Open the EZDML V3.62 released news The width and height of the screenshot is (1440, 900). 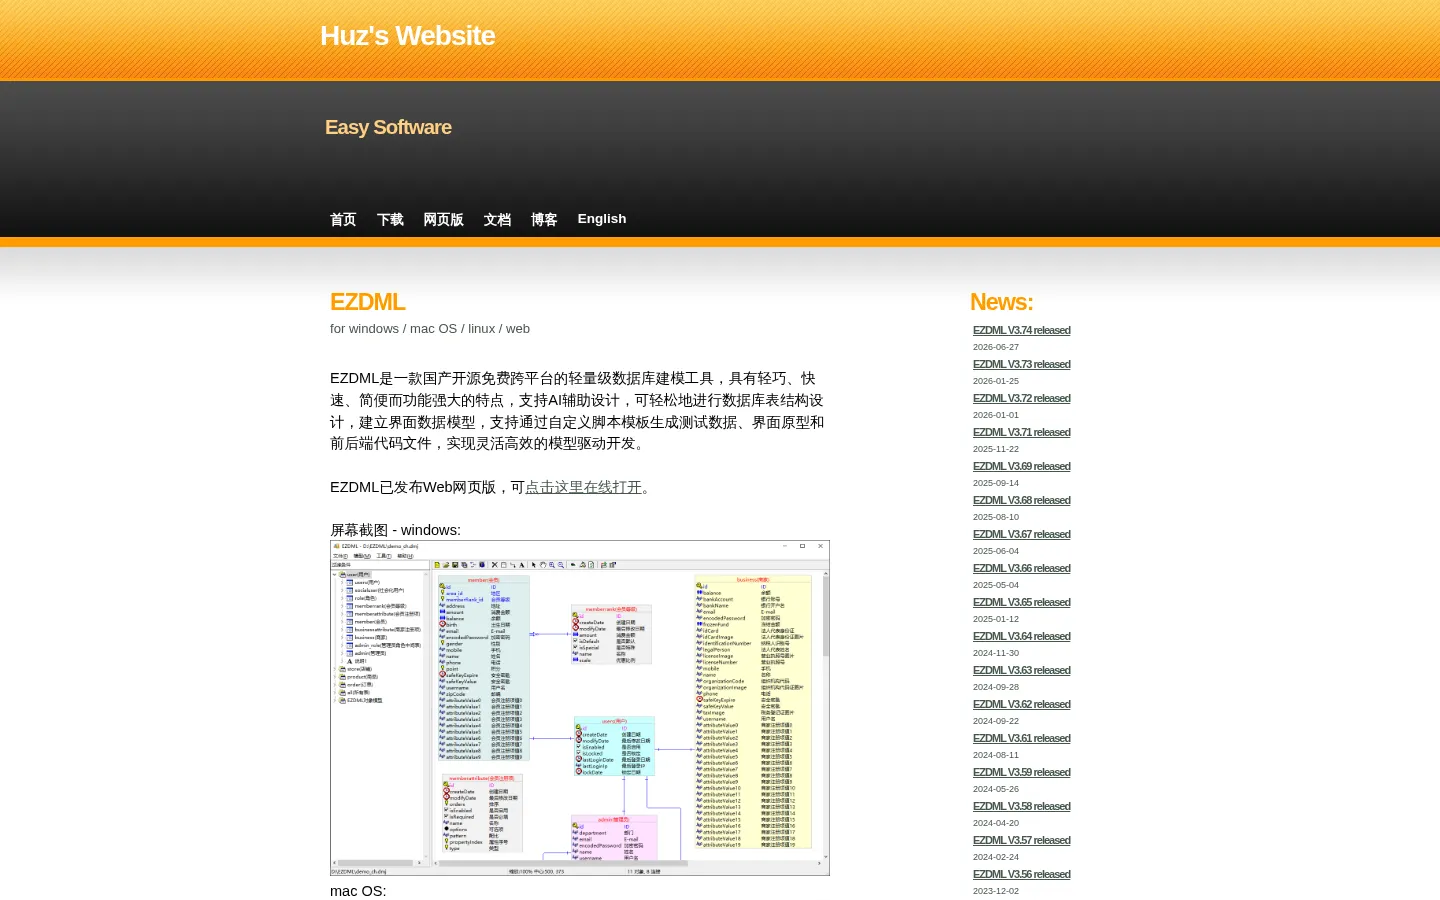1021,704
